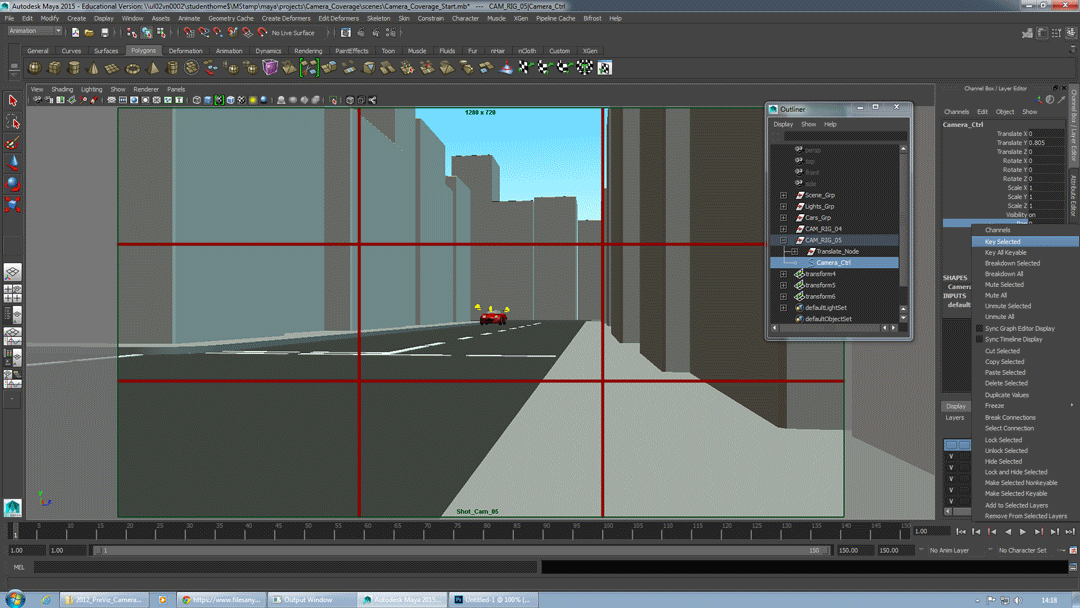Image resolution: width=1080 pixels, height=608 pixels.
Task: Switch to the four-view layout icon
Action: [x=13, y=294]
